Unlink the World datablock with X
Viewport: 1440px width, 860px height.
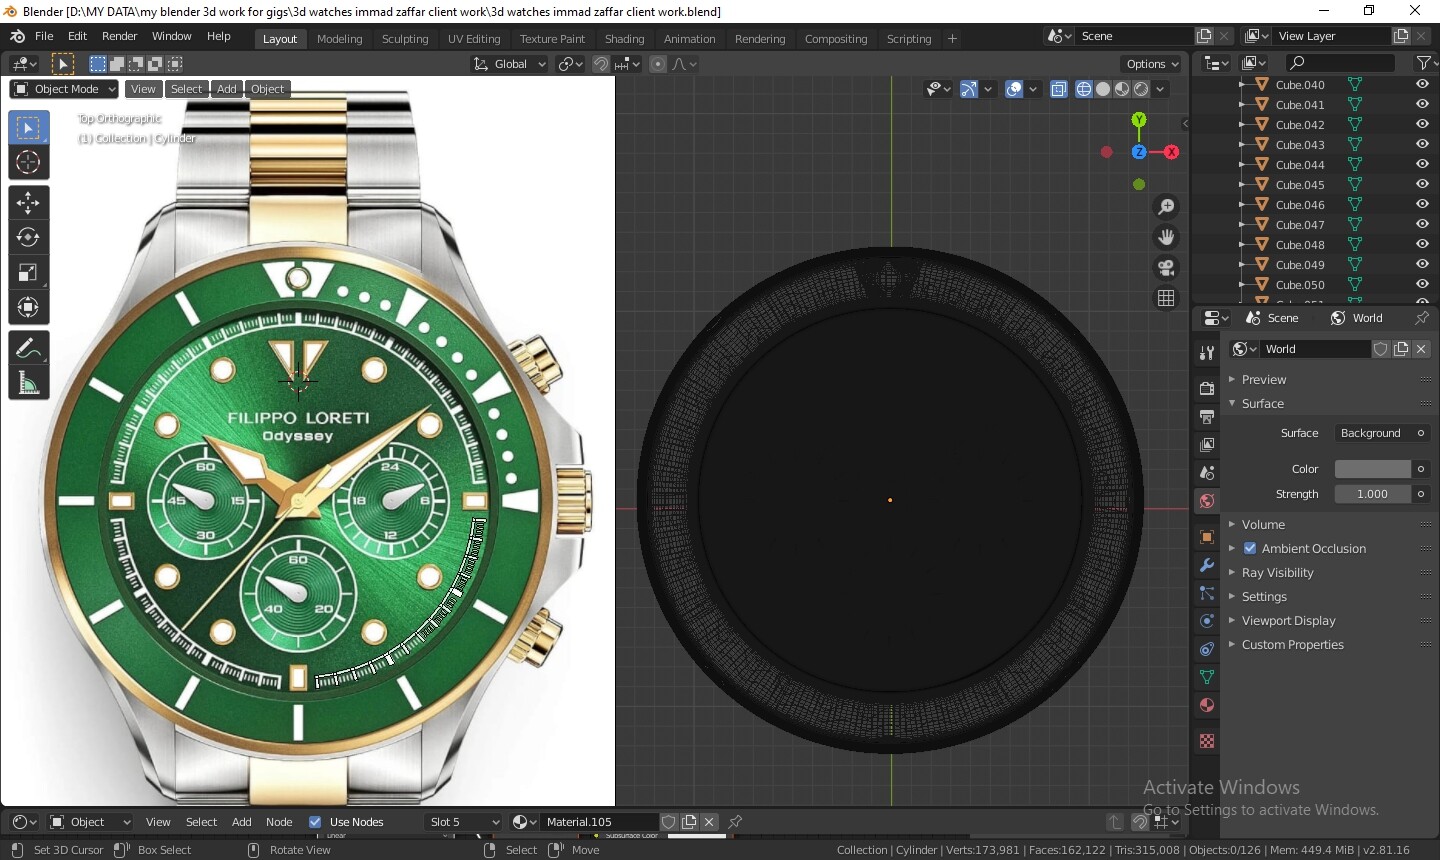pos(1421,349)
